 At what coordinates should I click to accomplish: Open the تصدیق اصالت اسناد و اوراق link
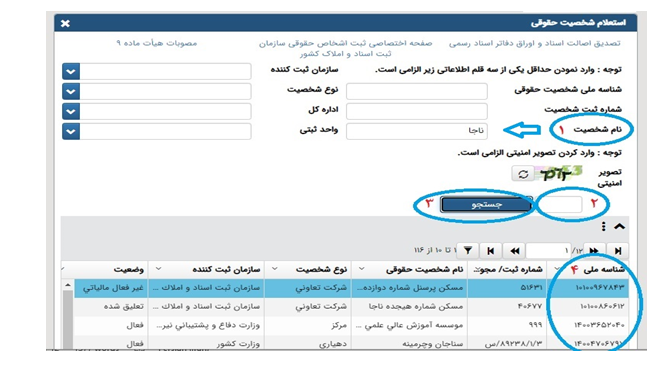[x=534, y=43]
